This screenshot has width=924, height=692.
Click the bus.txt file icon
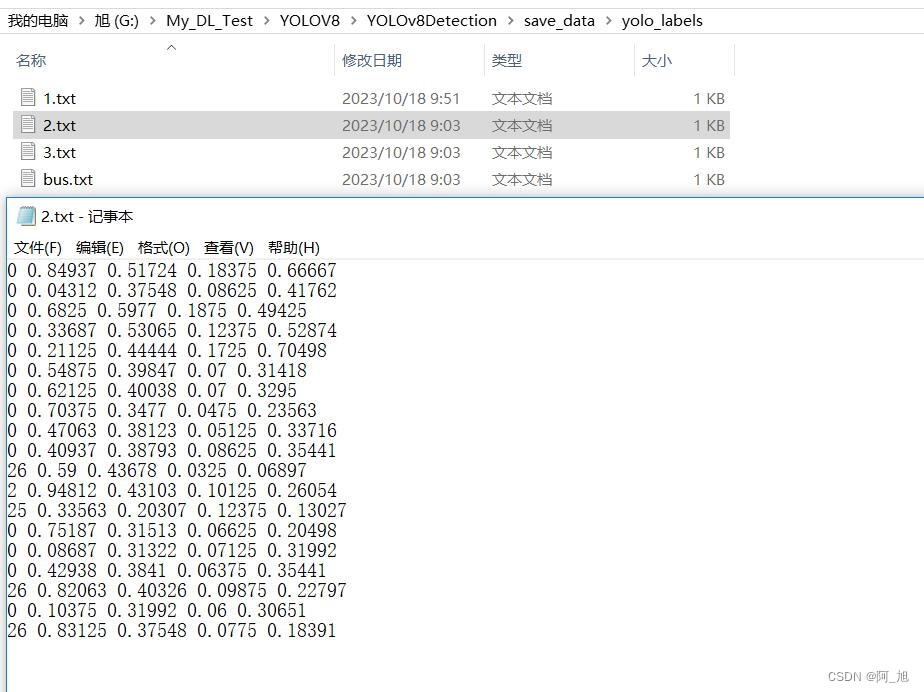[x=28, y=179]
